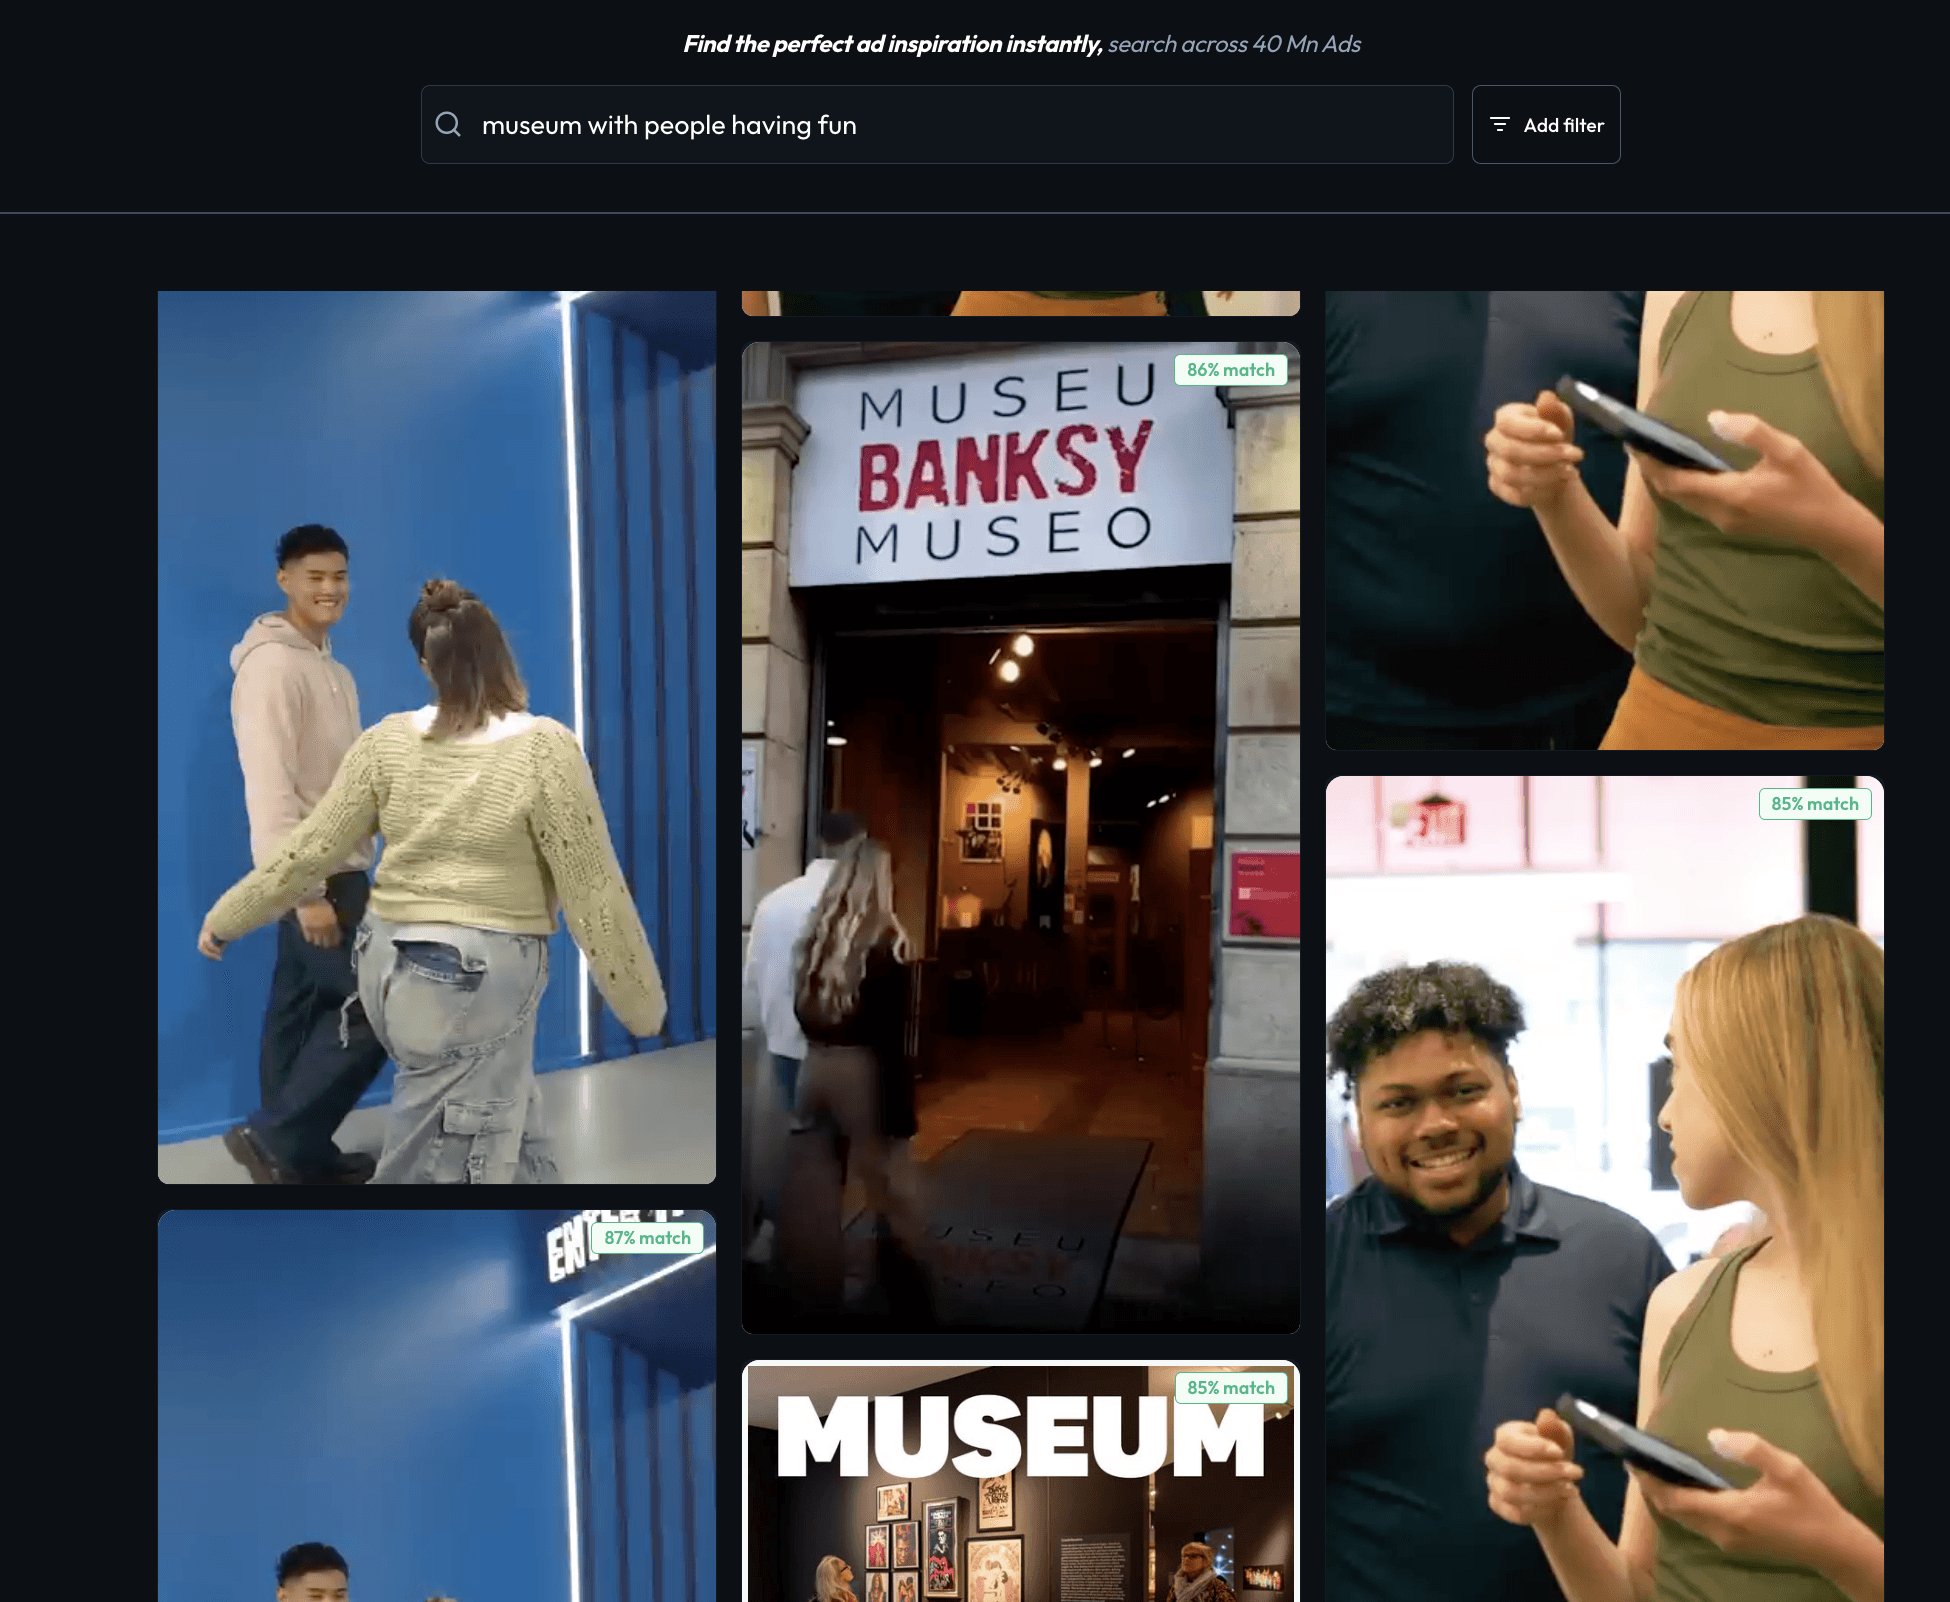Image resolution: width=1950 pixels, height=1602 pixels.
Task: Click the 'Find the perfect ad inspiration instantly' heading
Action: coord(892,44)
